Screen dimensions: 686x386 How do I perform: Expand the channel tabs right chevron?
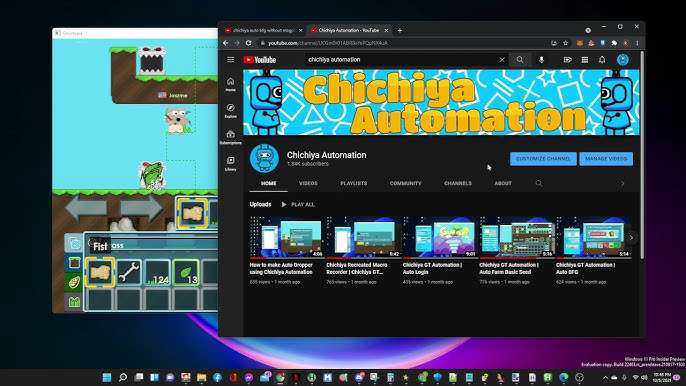tap(622, 183)
